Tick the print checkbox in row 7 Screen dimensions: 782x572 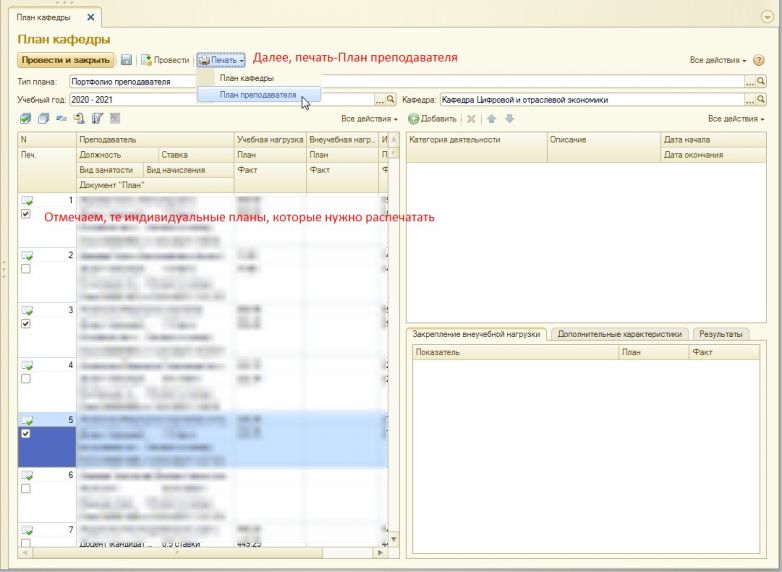point(26,542)
